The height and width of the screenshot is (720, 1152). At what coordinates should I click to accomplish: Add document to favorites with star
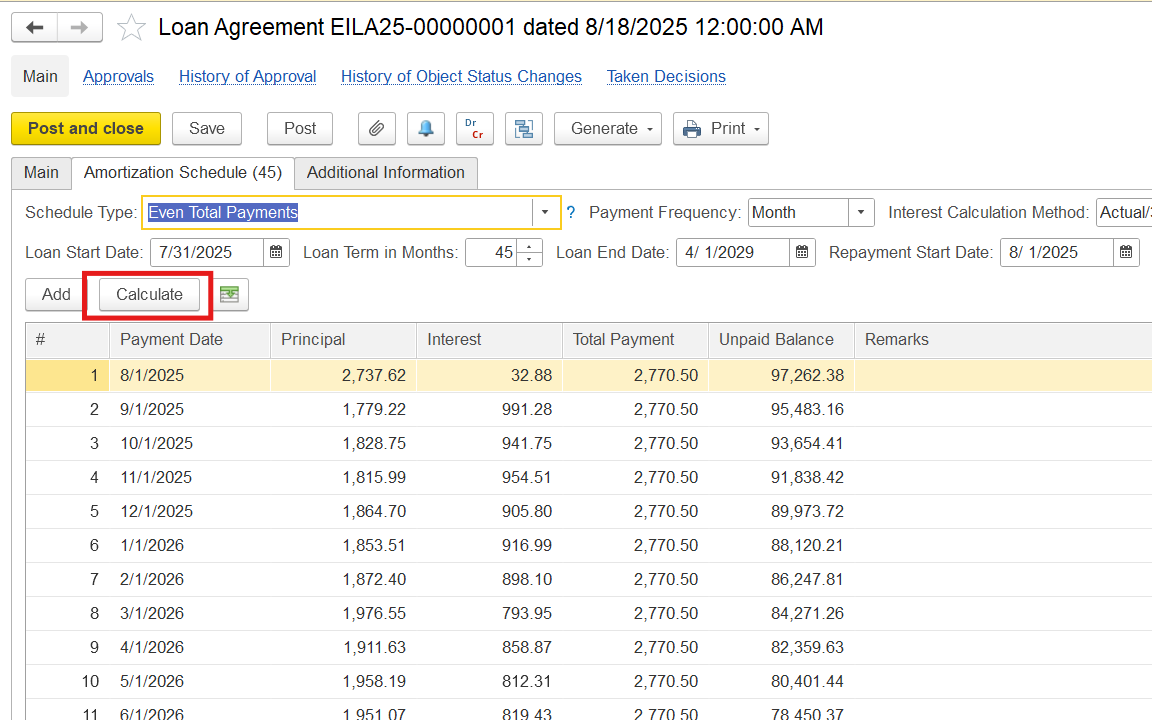click(131, 28)
